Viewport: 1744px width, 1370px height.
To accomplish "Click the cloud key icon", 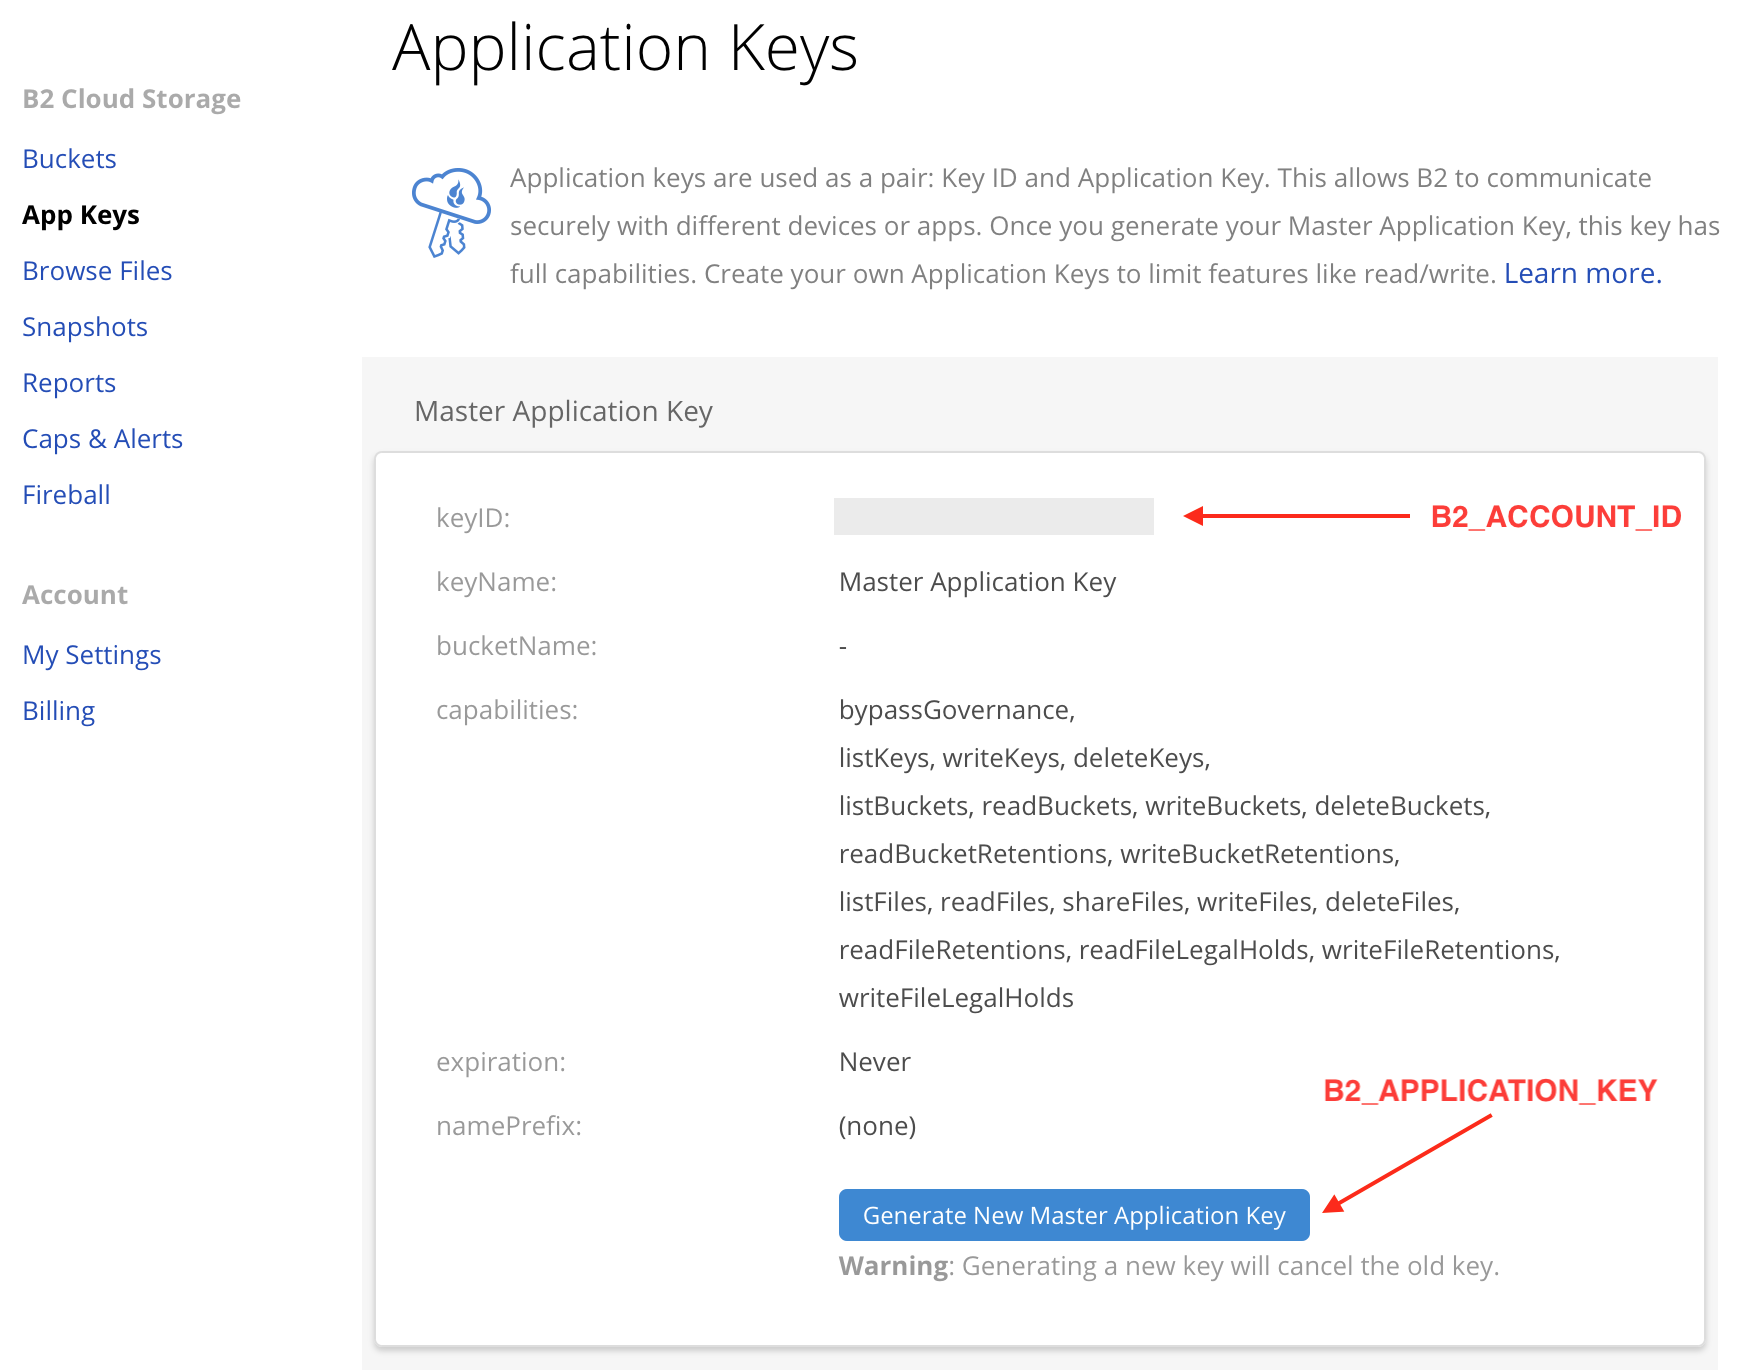I will pos(451,212).
